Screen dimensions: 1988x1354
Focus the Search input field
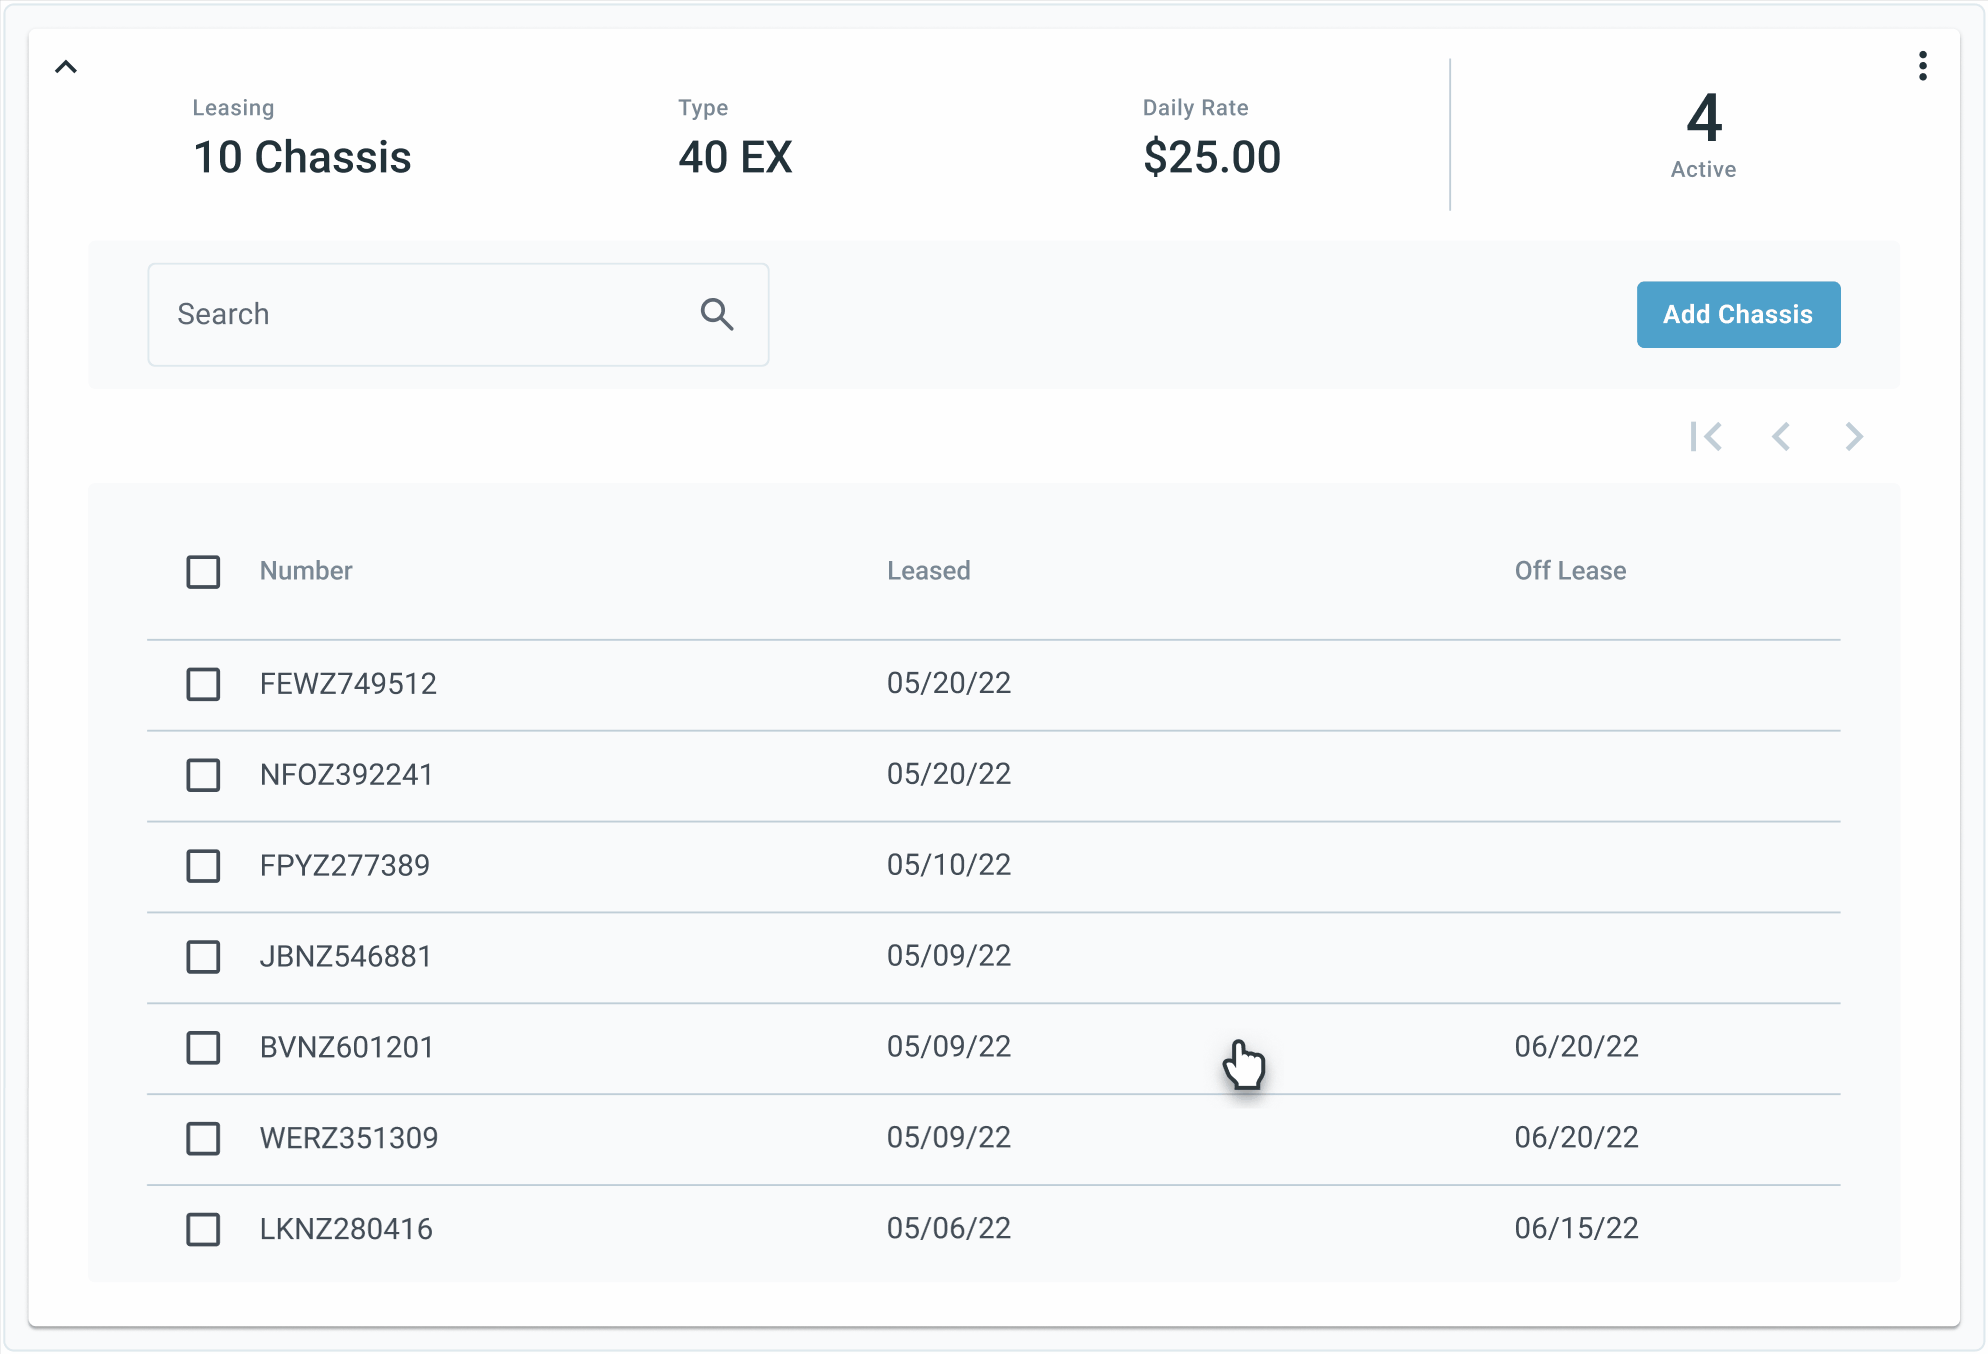coord(458,315)
